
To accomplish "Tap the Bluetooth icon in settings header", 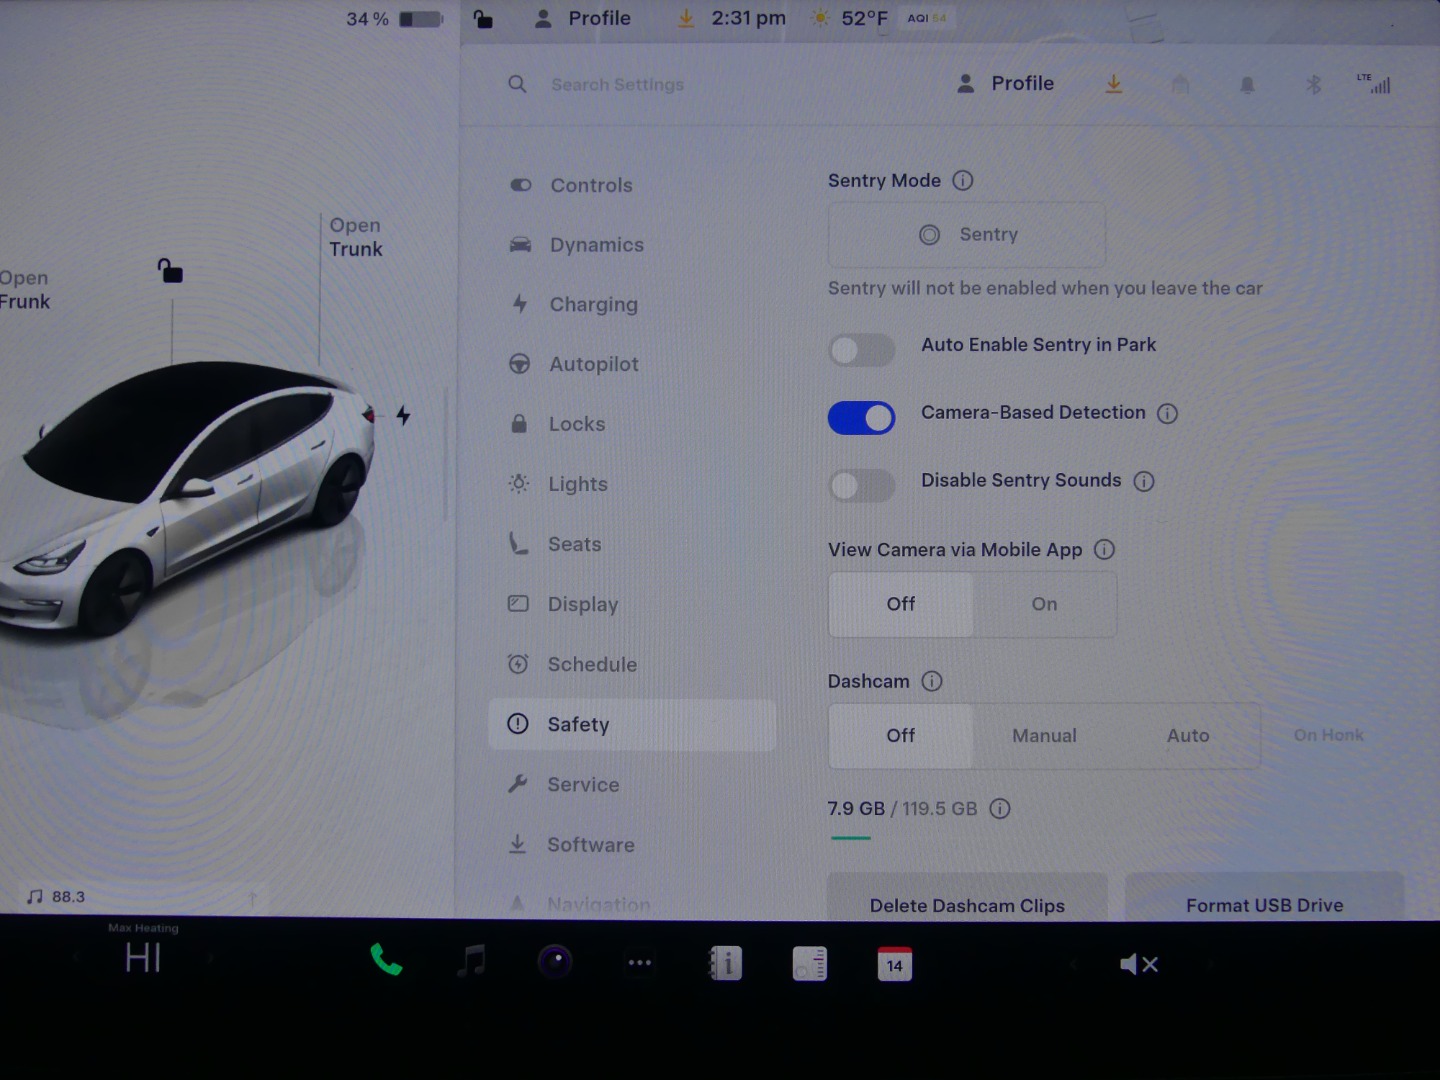I will [1314, 85].
